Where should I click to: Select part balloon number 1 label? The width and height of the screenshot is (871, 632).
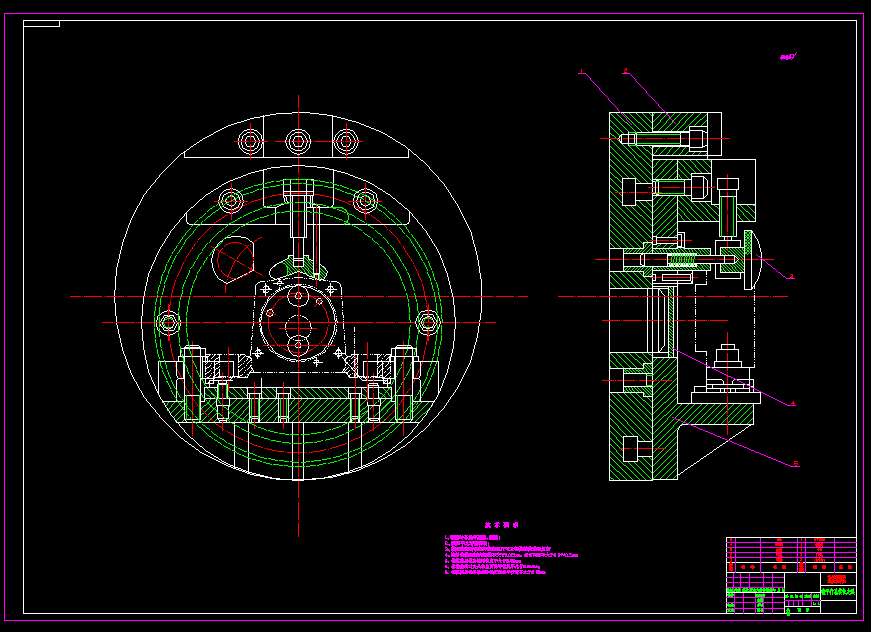[581, 71]
